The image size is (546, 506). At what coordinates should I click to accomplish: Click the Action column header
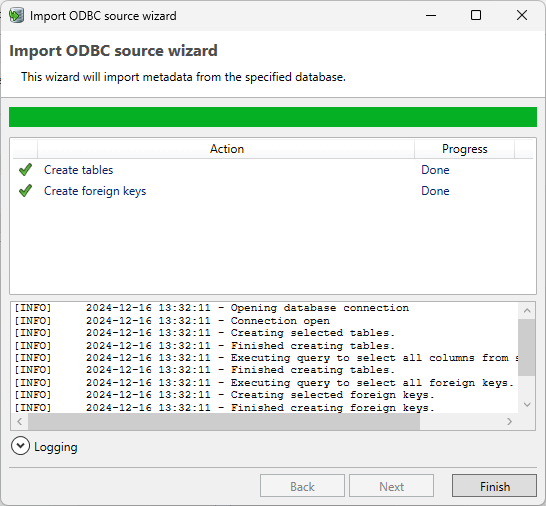[x=226, y=149]
